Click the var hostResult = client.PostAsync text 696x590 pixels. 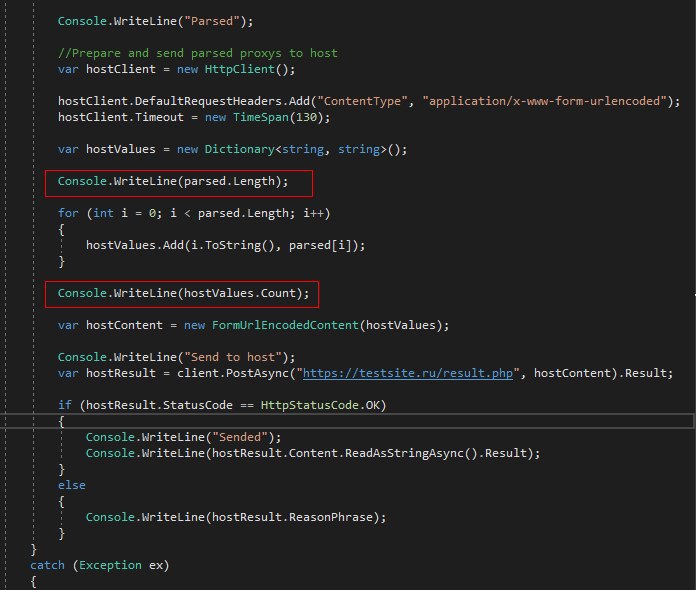[x=173, y=373]
